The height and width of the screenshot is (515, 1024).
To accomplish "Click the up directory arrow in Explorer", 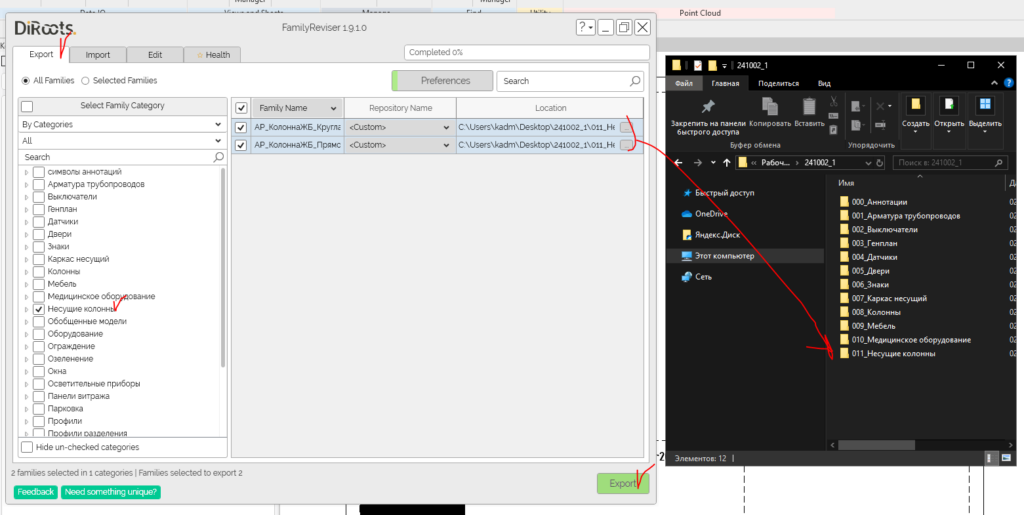I will tap(726, 162).
